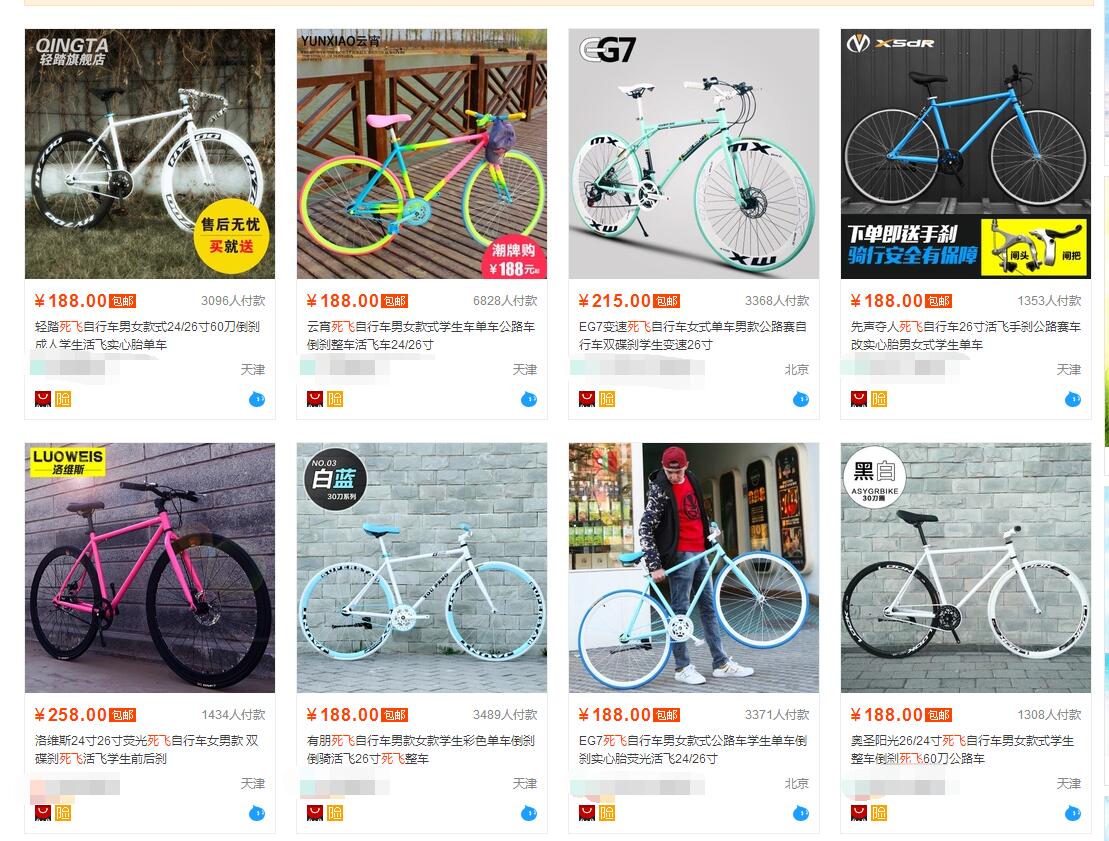Click the 险 icon under the XSDR listing
The height and width of the screenshot is (841, 1109).
(879, 399)
